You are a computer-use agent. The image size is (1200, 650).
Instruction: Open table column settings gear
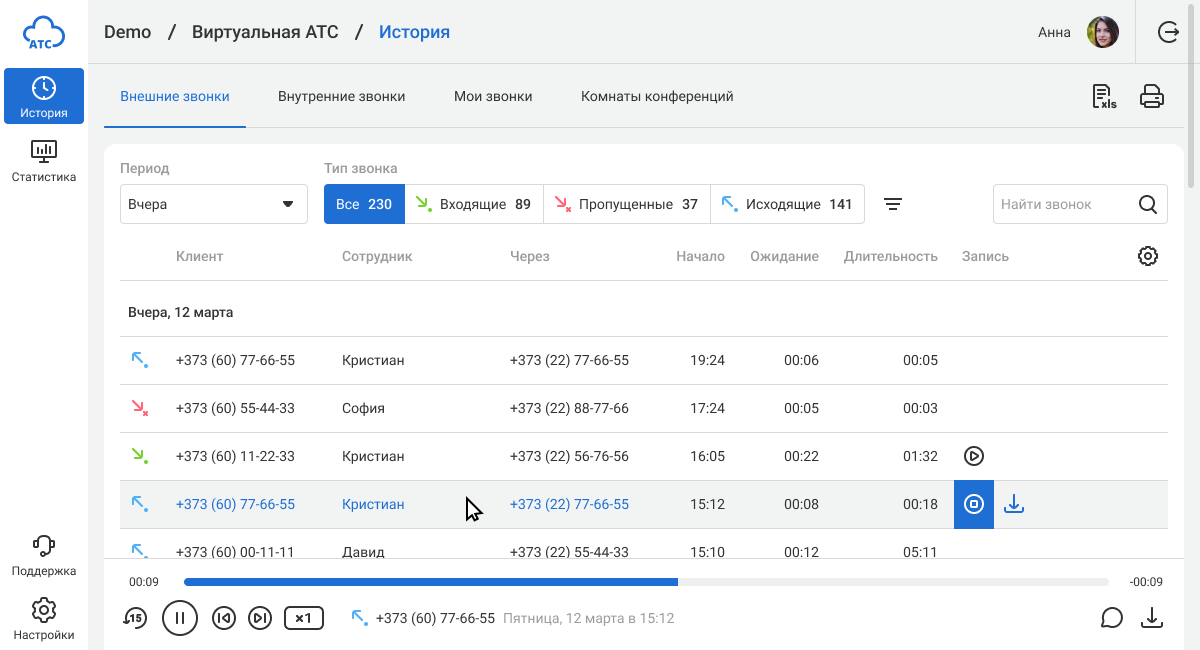coord(1148,256)
